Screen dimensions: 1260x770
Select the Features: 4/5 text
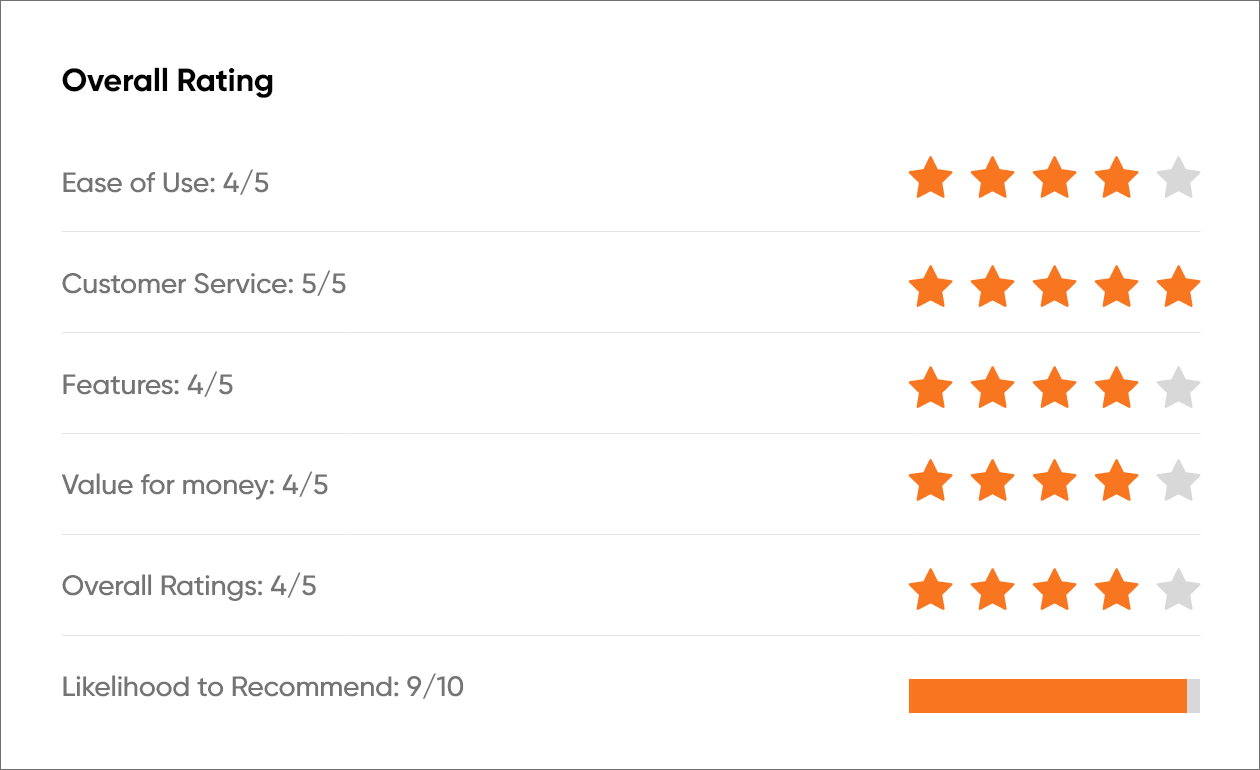point(147,385)
